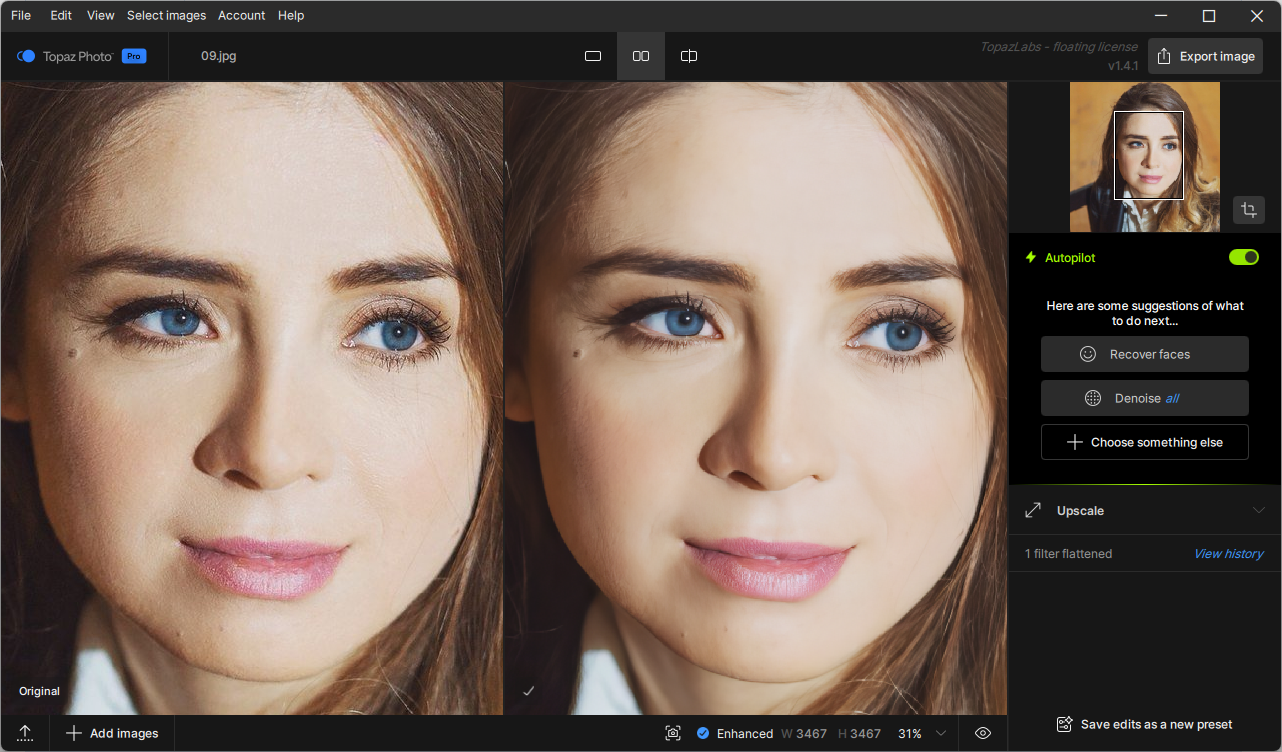Click Choose something else
The height and width of the screenshot is (752, 1282).
(x=1145, y=442)
